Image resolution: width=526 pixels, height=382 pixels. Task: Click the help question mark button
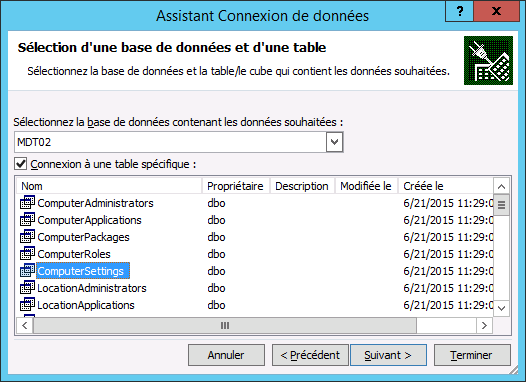pos(460,11)
